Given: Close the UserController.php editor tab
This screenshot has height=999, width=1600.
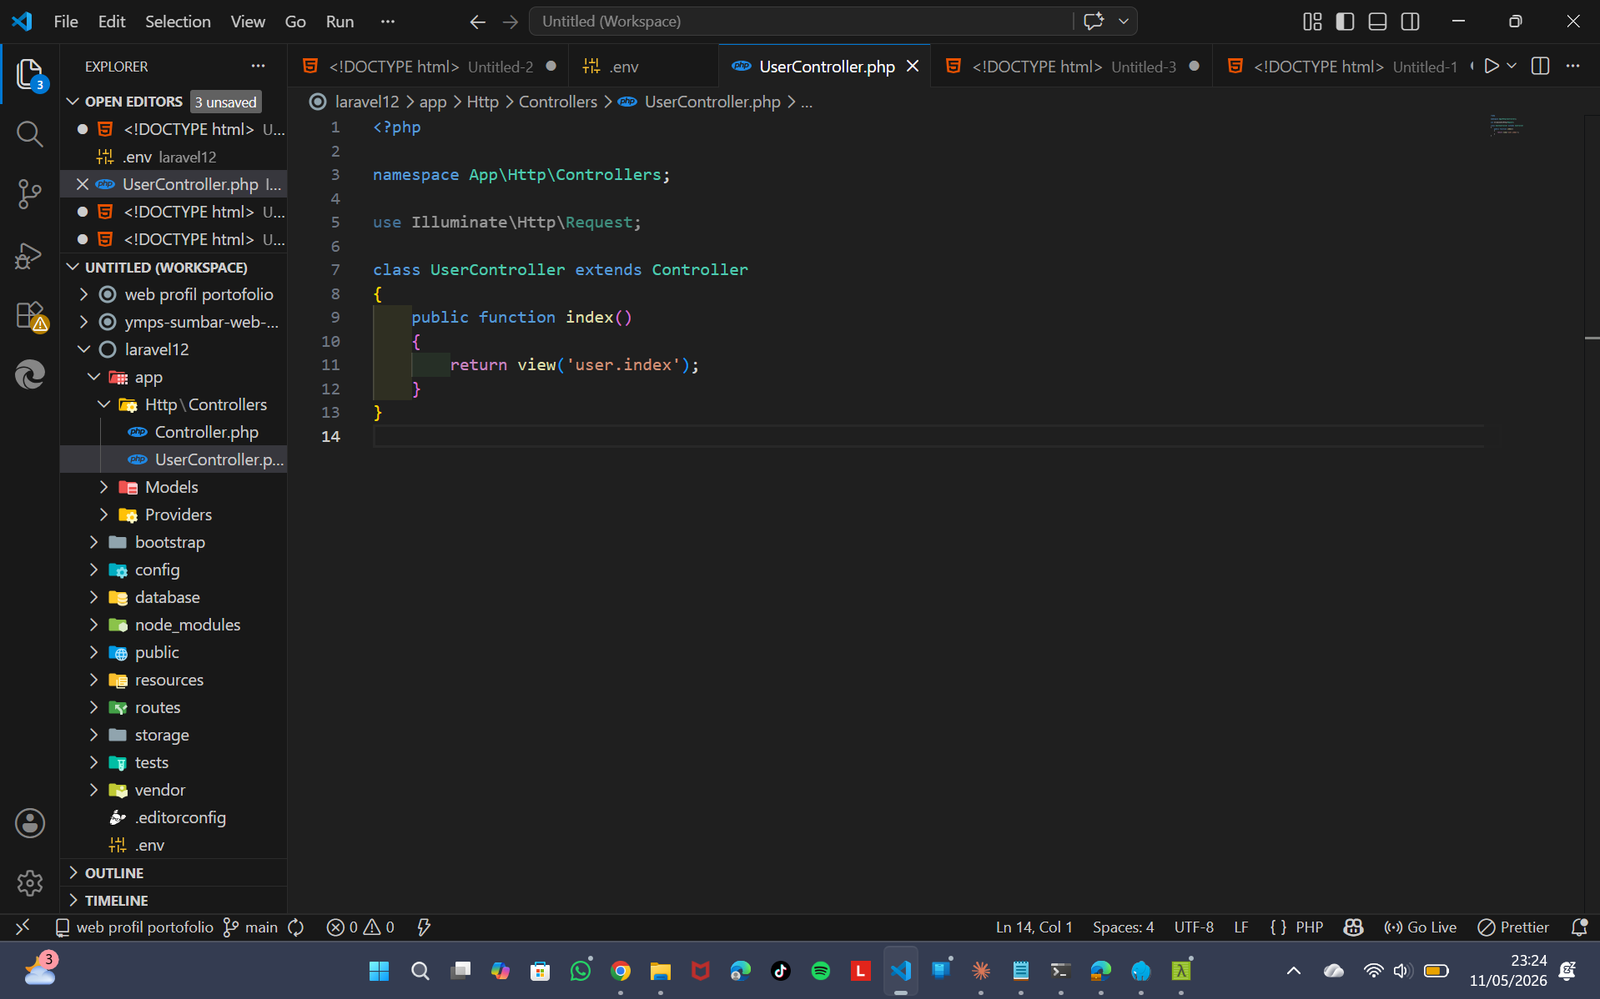Looking at the screenshot, I should click(912, 66).
